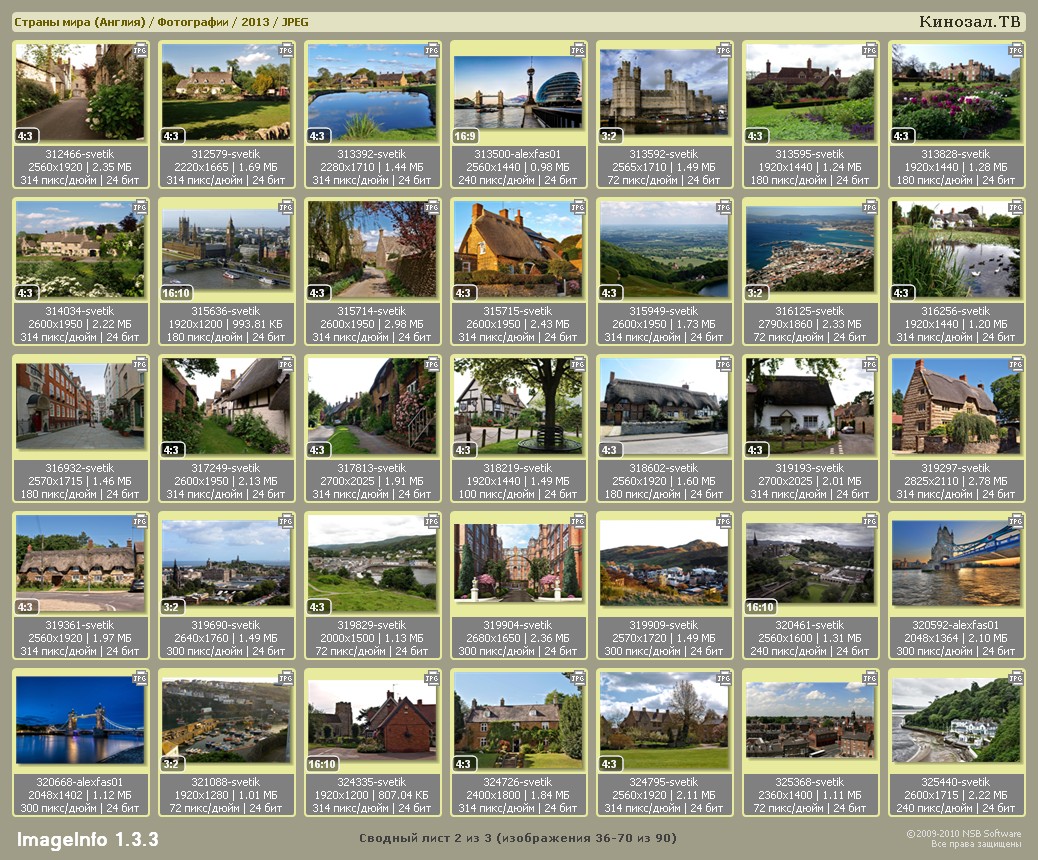Click the 16:10 badge on 324335-svetik
The width and height of the screenshot is (1038, 860).
322,764
